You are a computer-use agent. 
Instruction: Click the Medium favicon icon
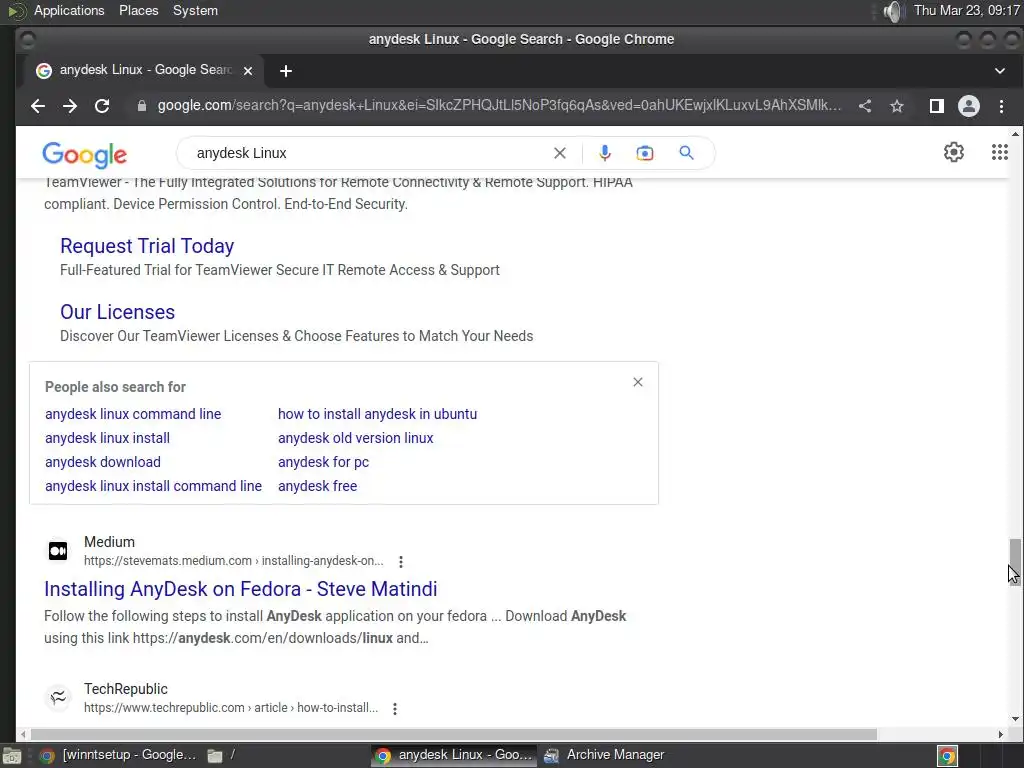pos(58,551)
